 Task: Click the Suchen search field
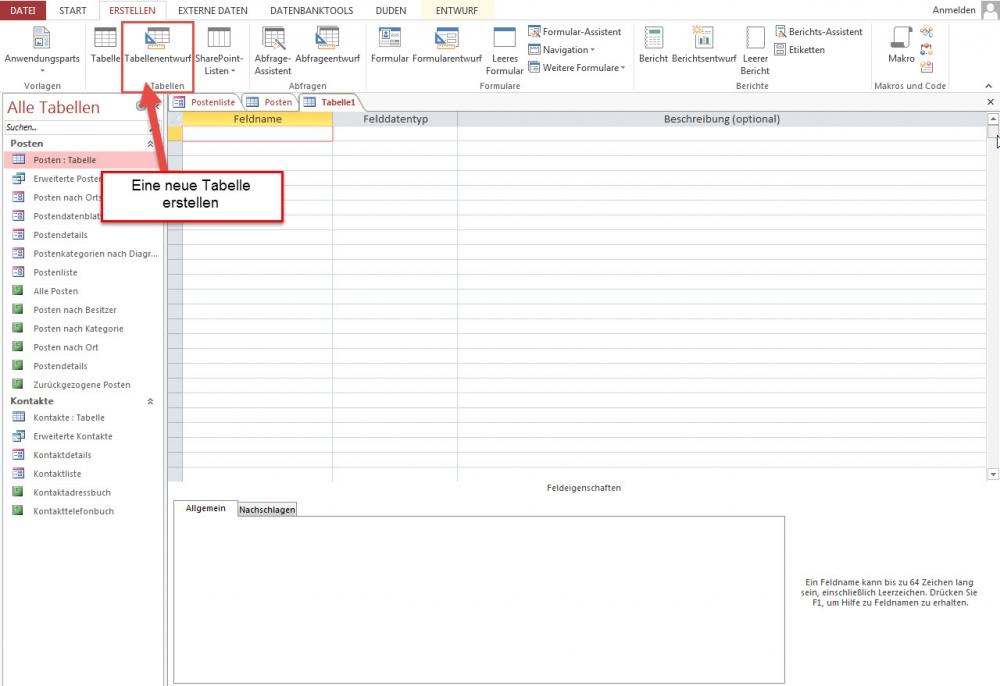pyautogui.click(x=76, y=127)
